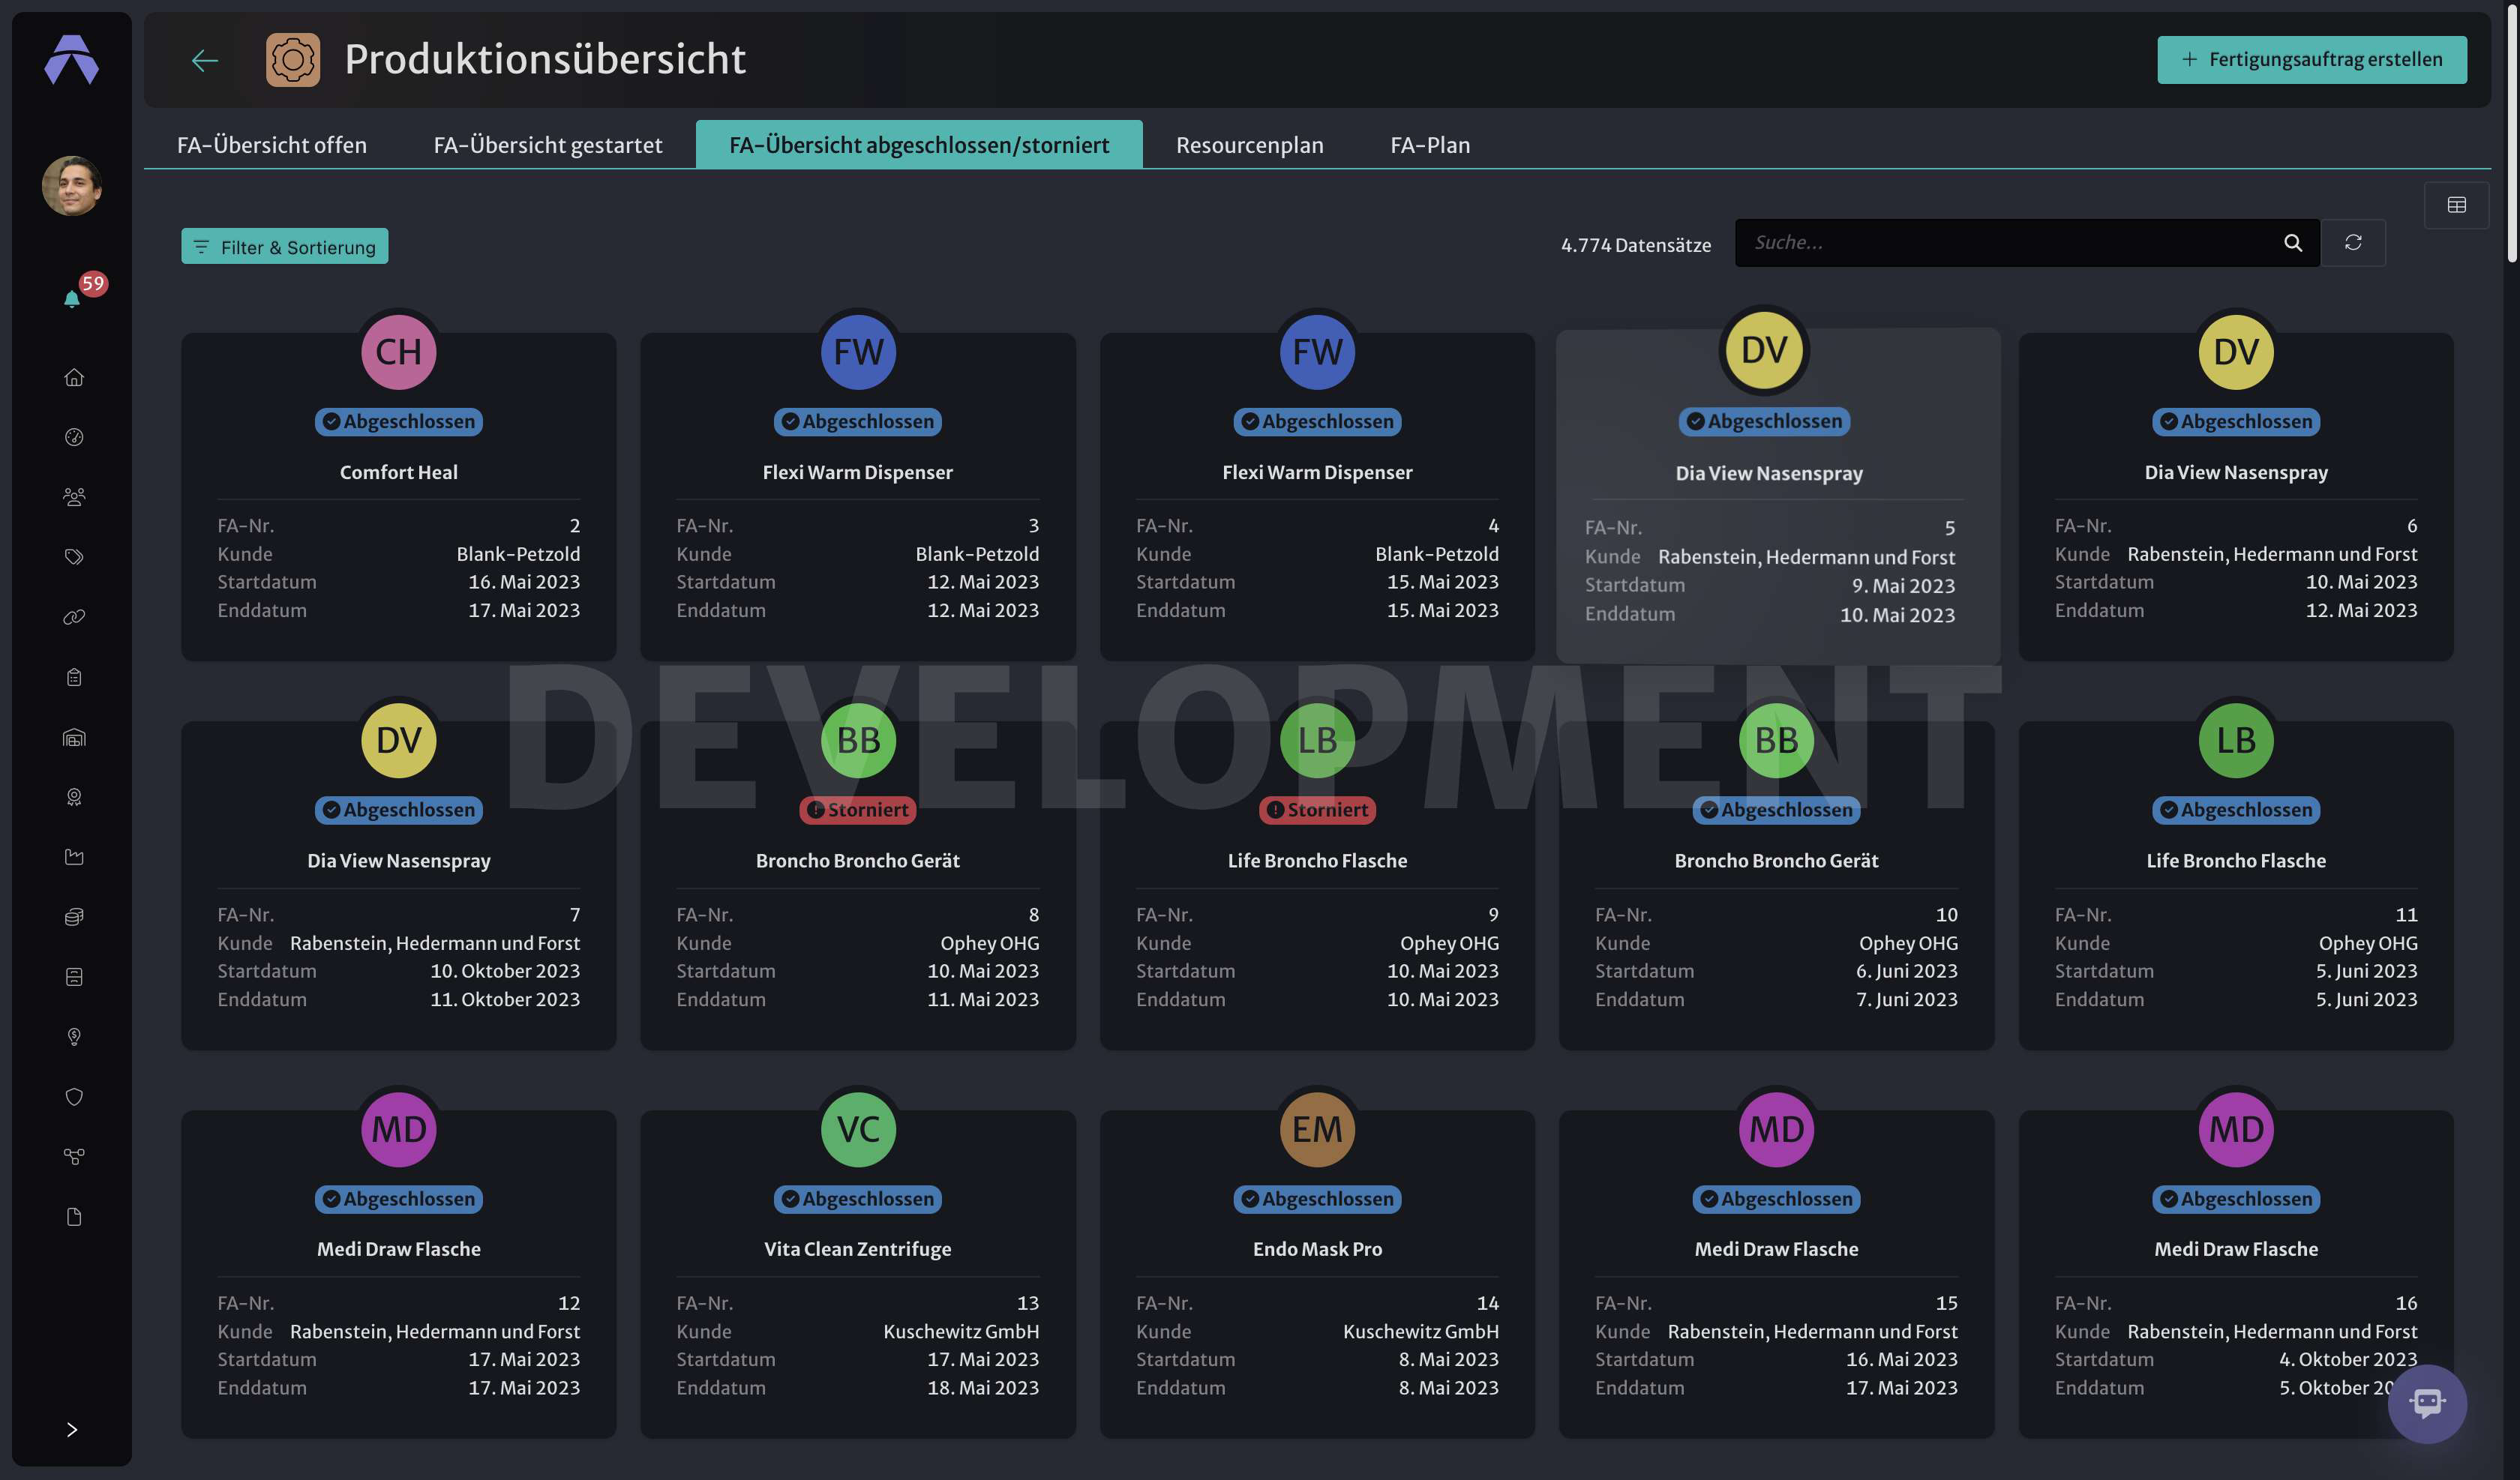The width and height of the screenshot is (2520, 1480).
Task: Click Abgeschlossen badge on card FA-Nr. 6
Action: (x=2236, y=421)
